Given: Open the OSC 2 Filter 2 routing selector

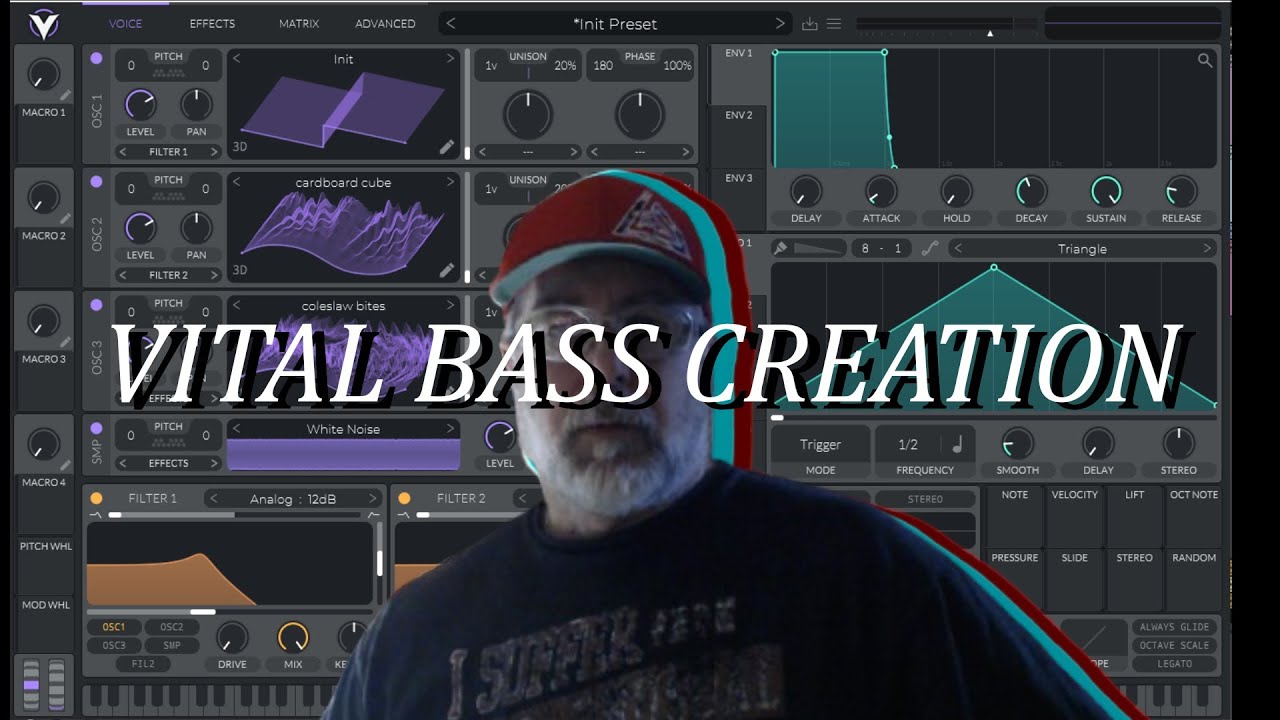Looking at the screenshot, I should [x=168, y=275].
